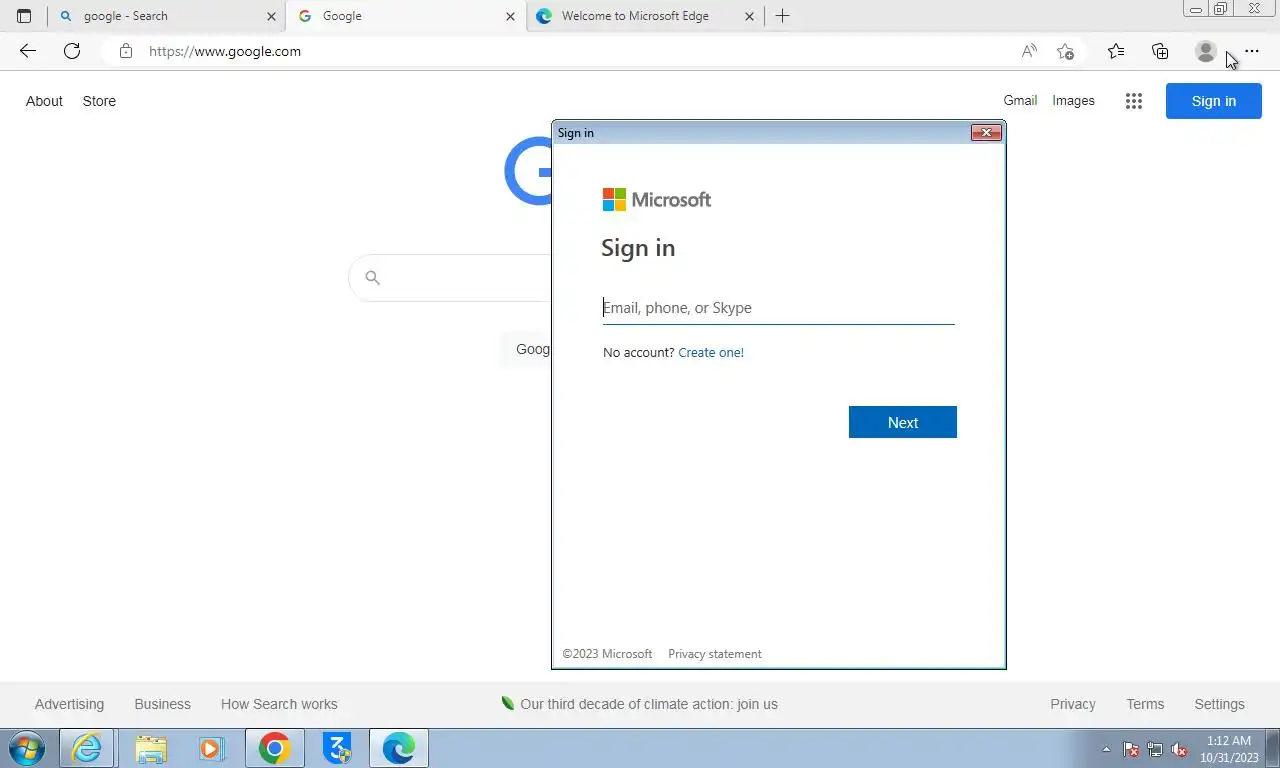Open the Gmail link
This screenshot has height=768, width=1280.
tap(1020, 100)
